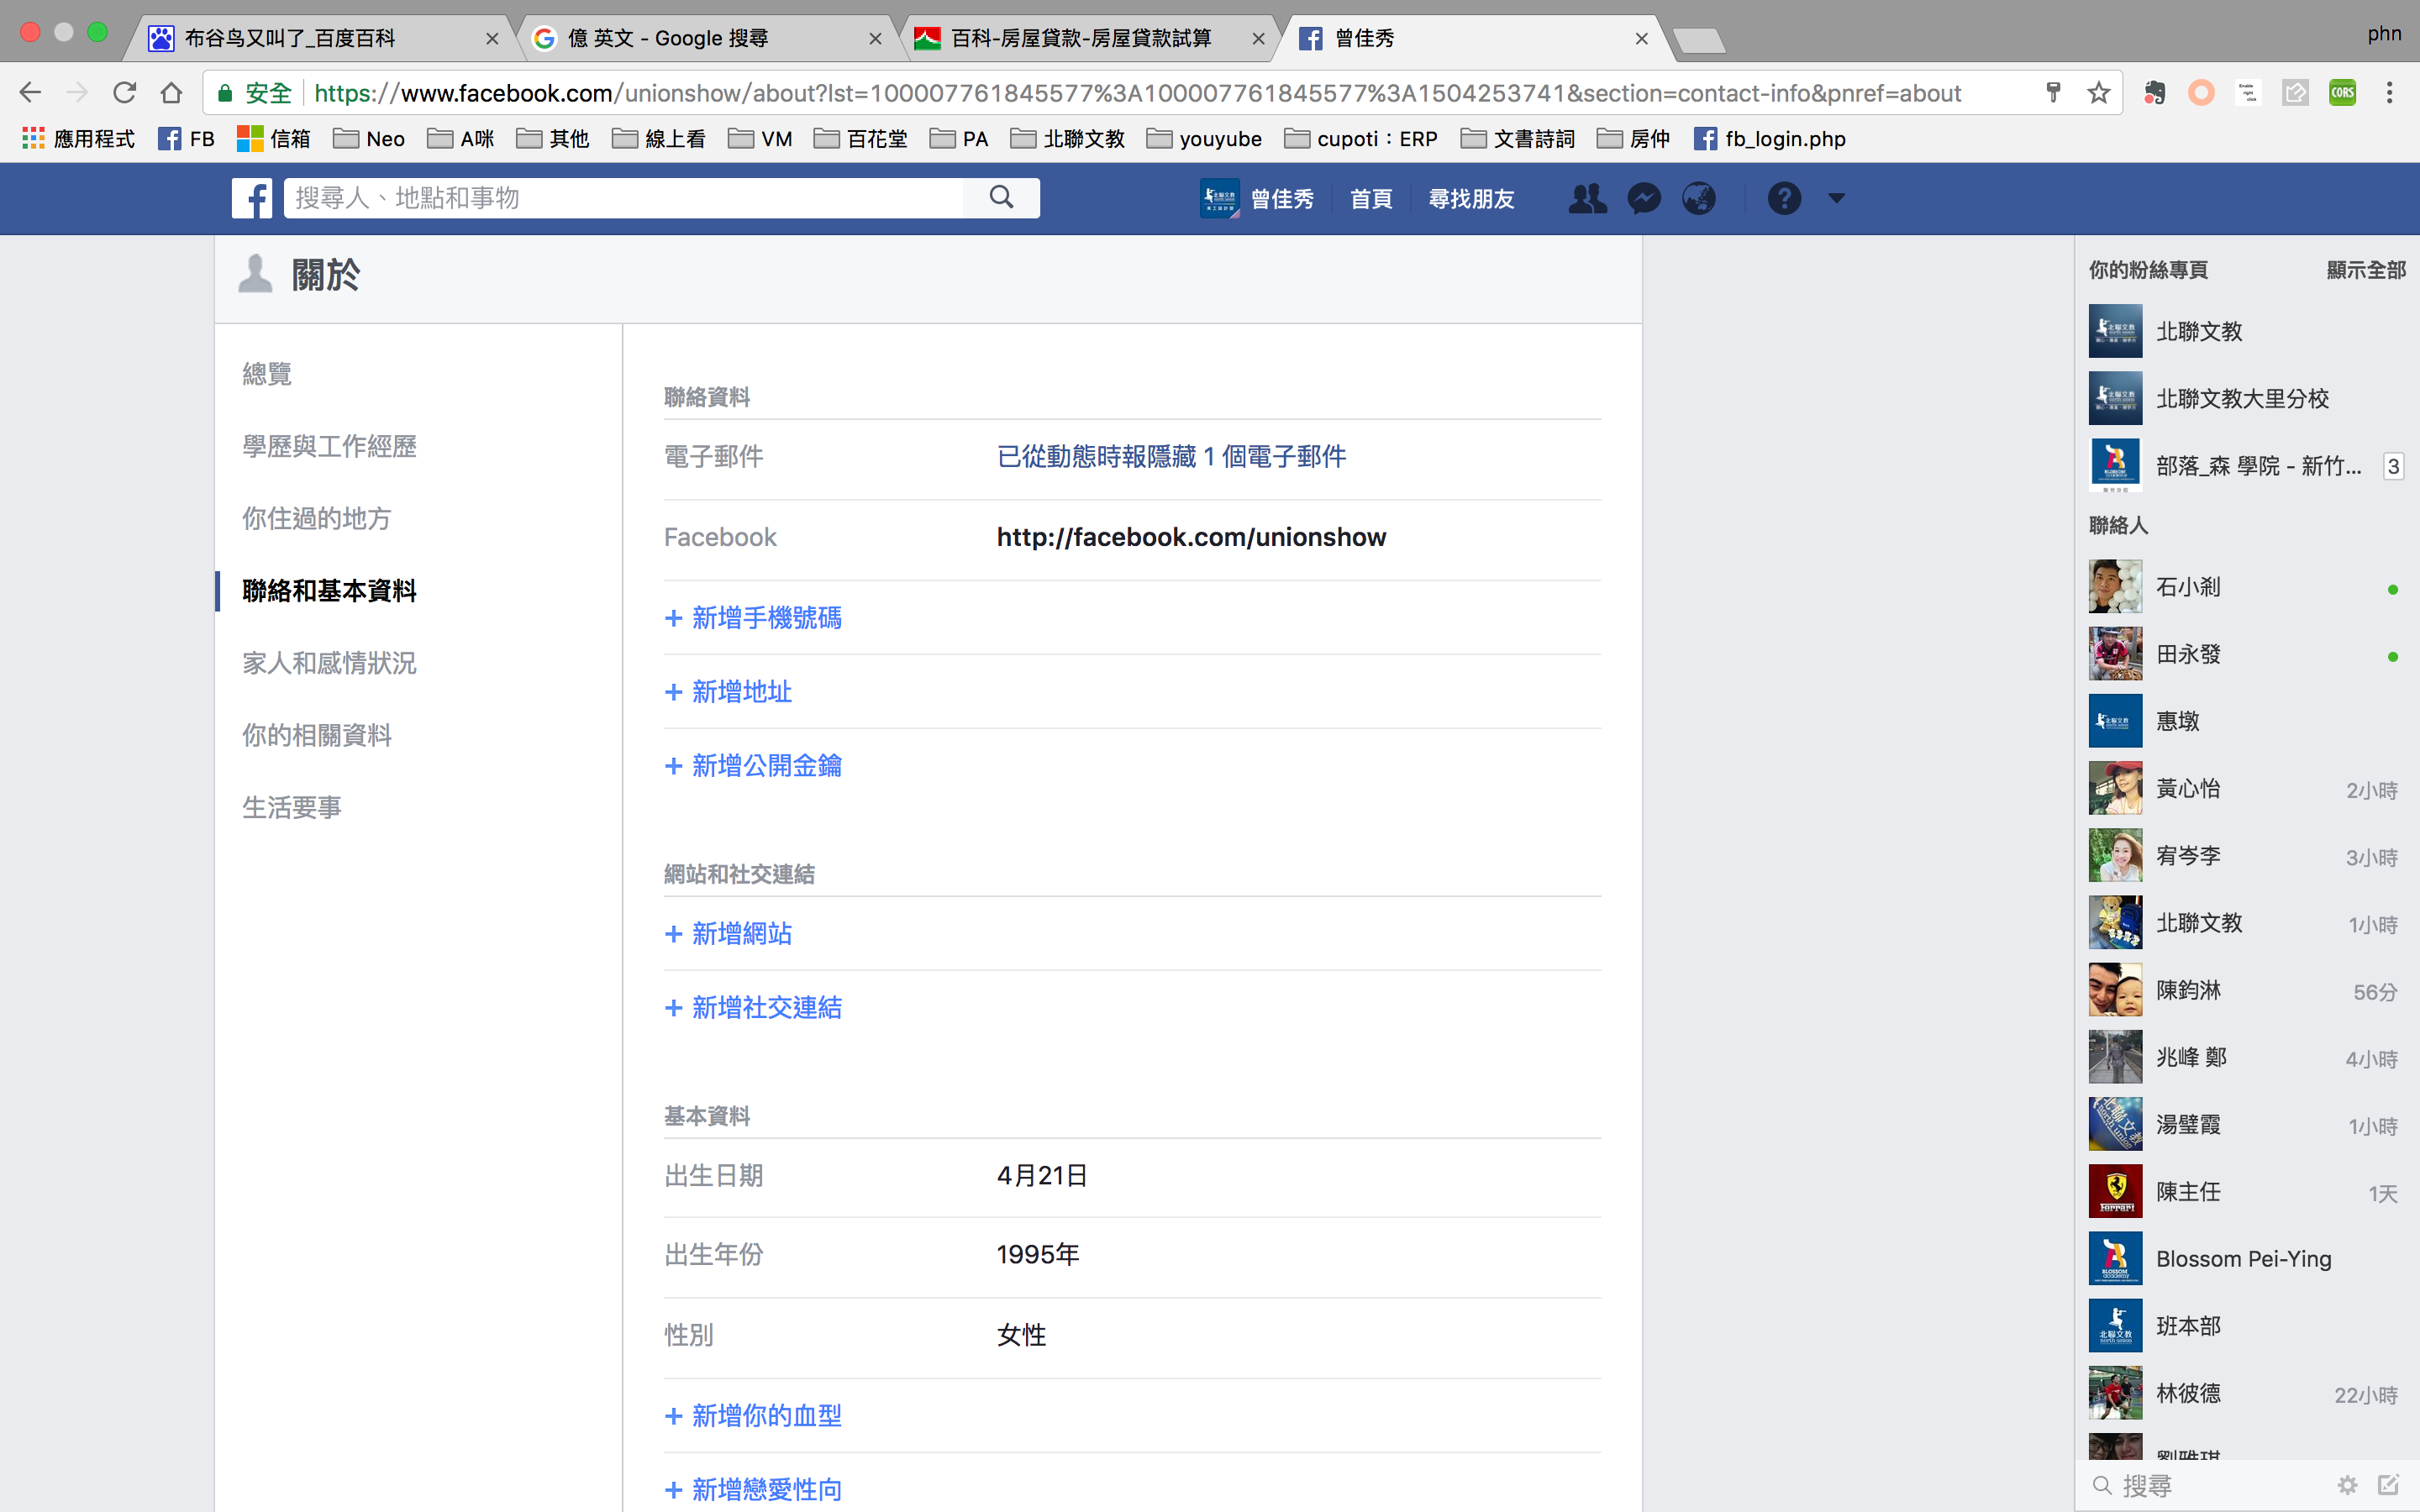Open friend requests icon
The width and height of the screenshot is (2420, 1512).
click(1587, 198)
